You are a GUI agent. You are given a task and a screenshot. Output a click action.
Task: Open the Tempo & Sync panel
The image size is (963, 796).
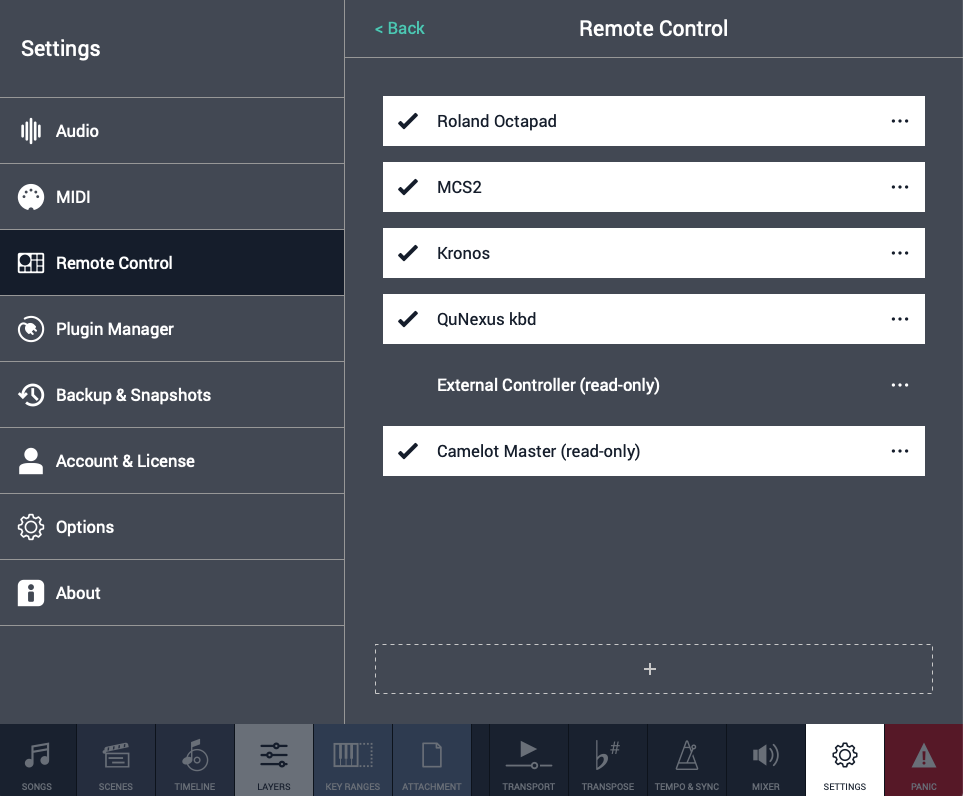pyautogui.click(x=686, y=760)
